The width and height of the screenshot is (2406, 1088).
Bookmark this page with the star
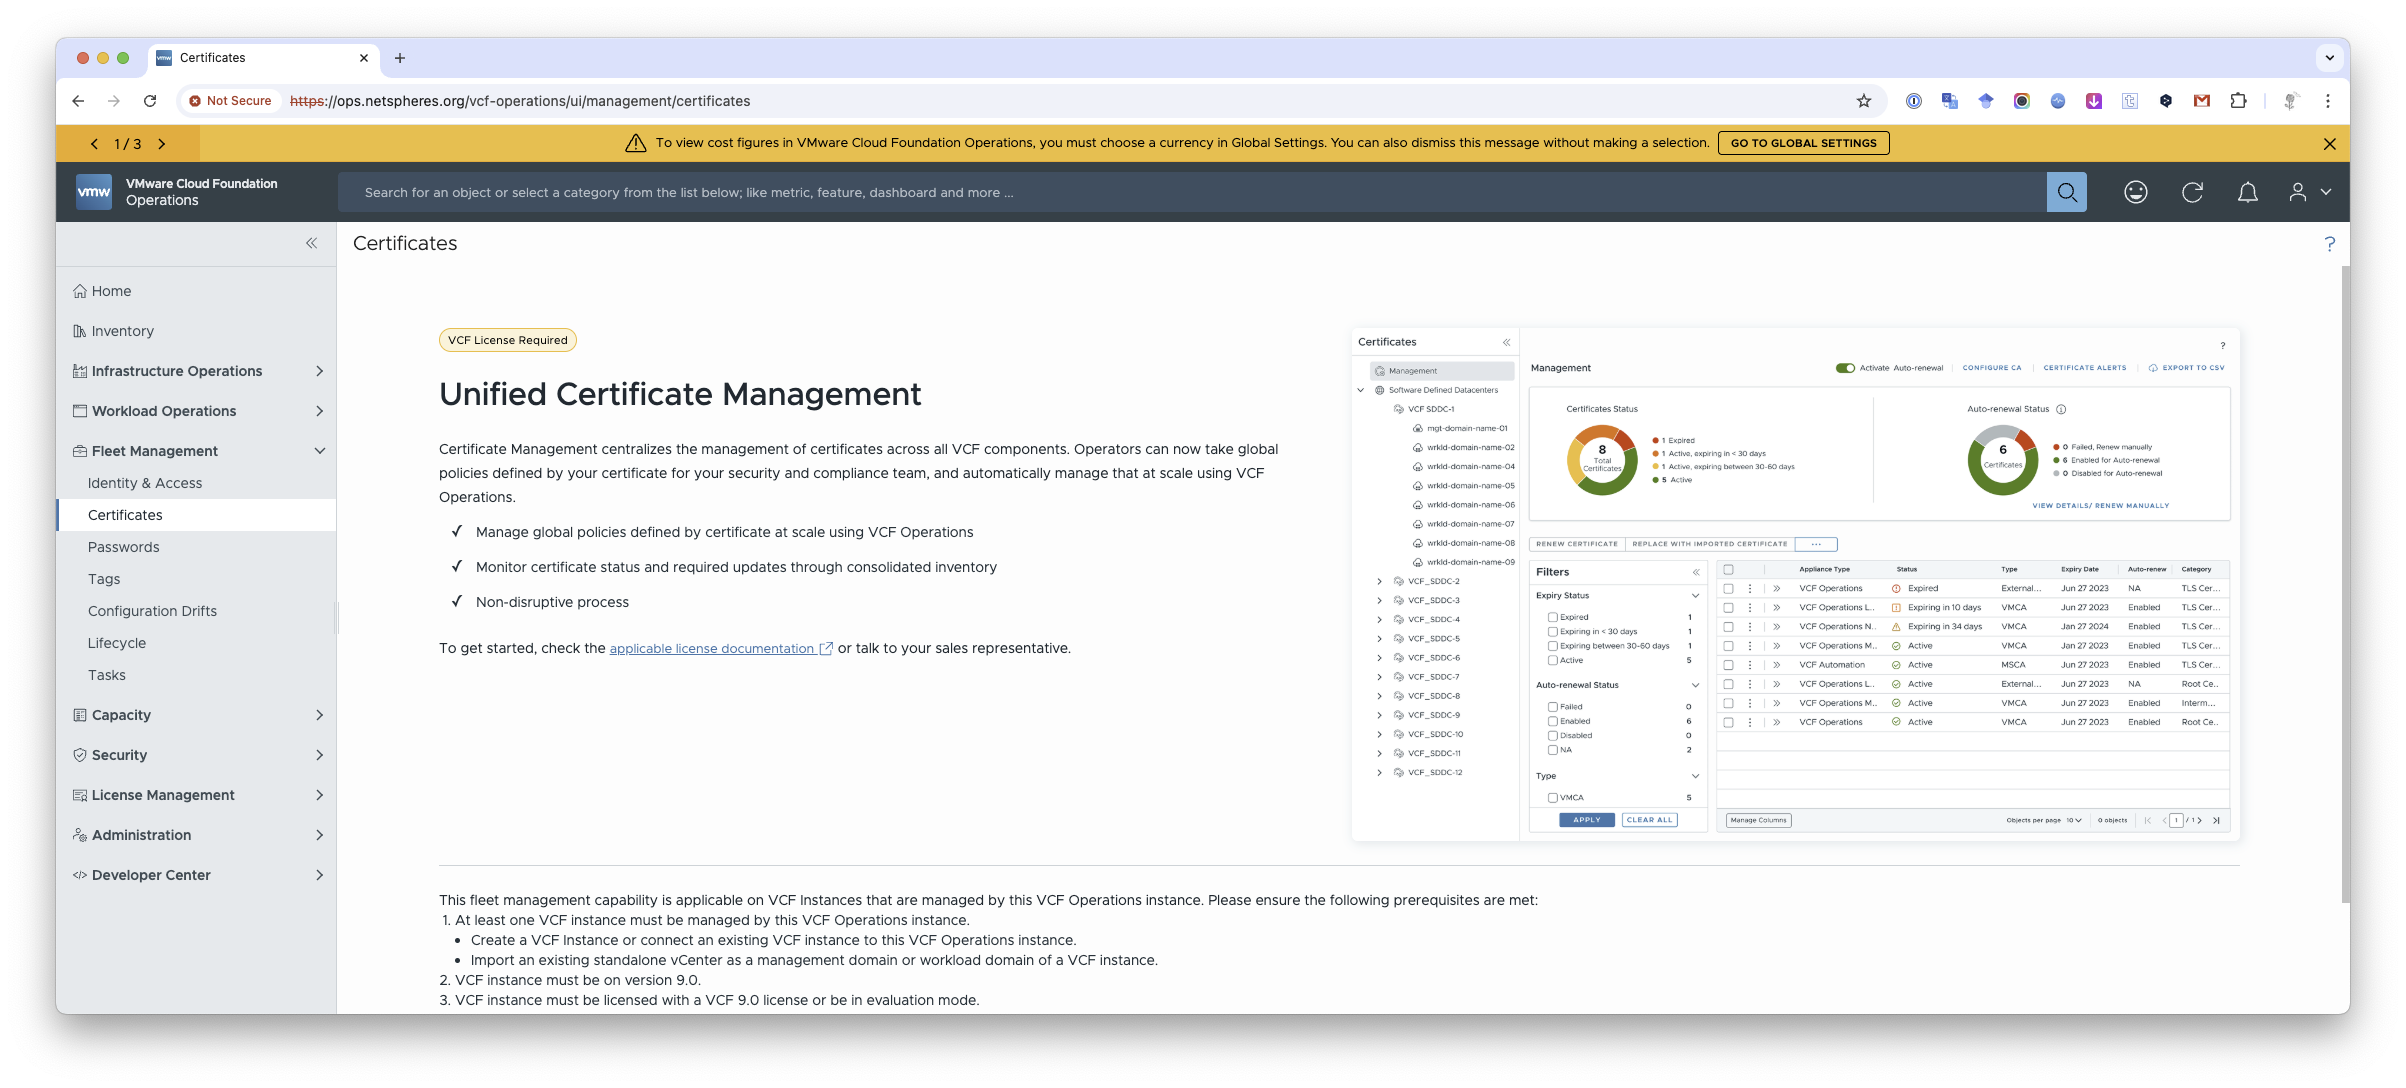[x=1863, y=101]
